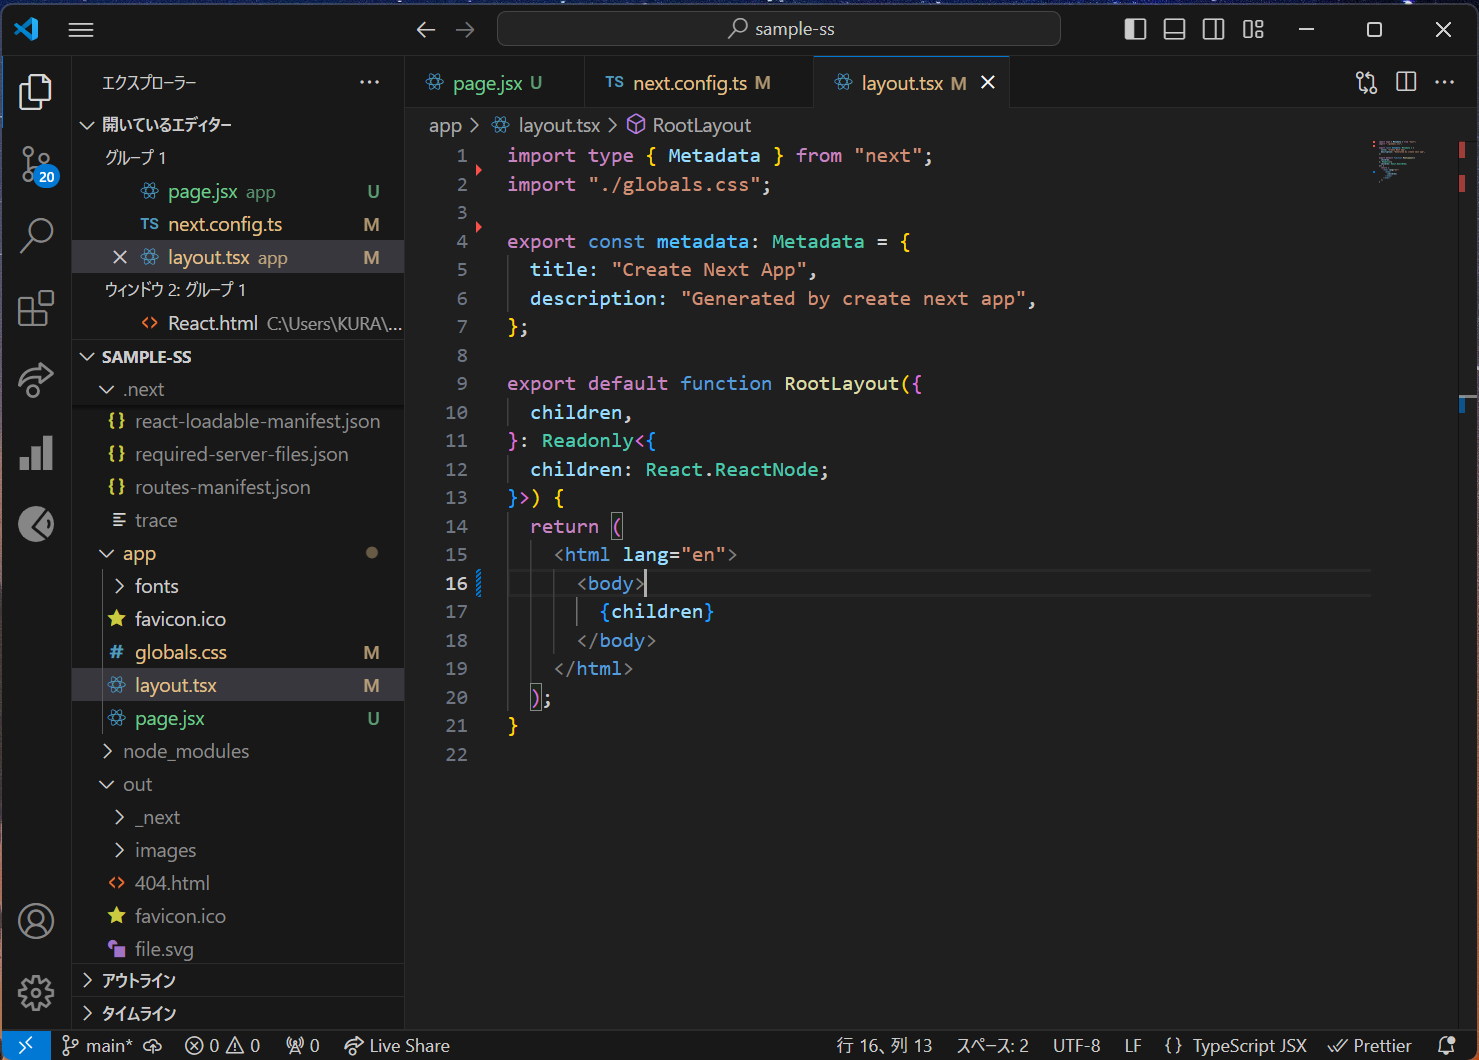Open the Search view
Screen dimensions: 1479x1060
pos(36,236)
